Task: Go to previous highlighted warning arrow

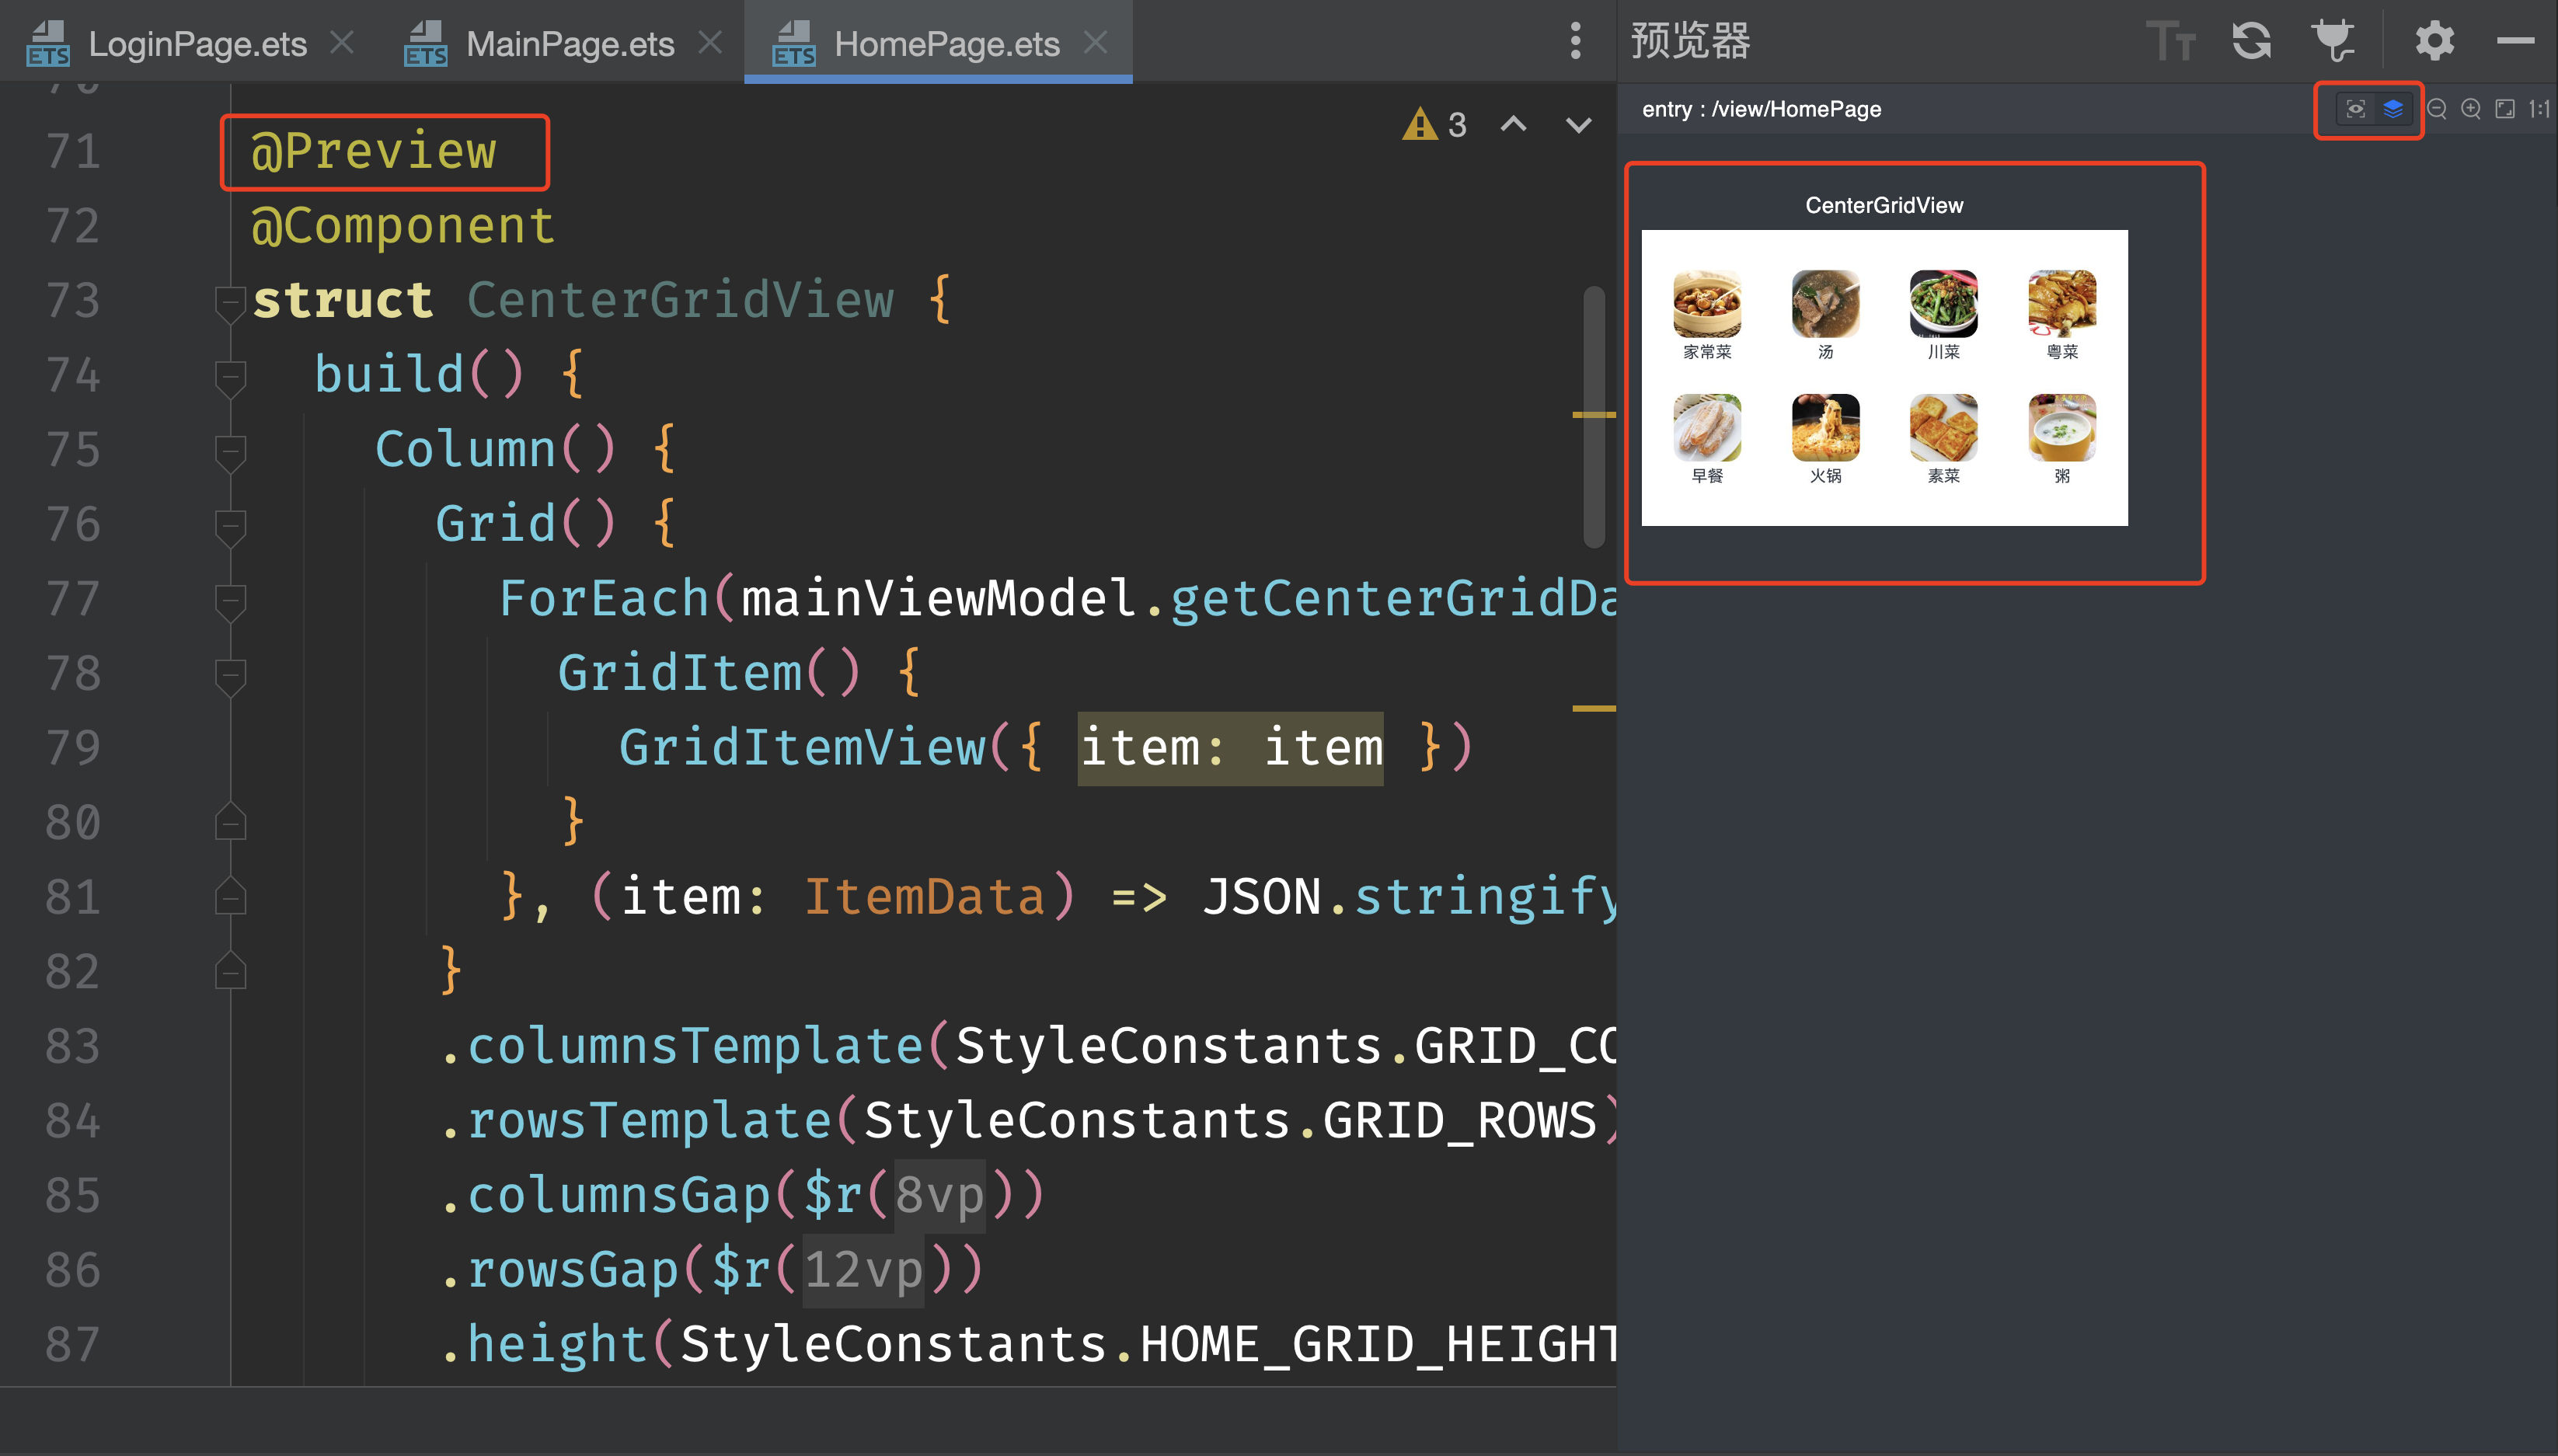Action: coord(1513,125)
